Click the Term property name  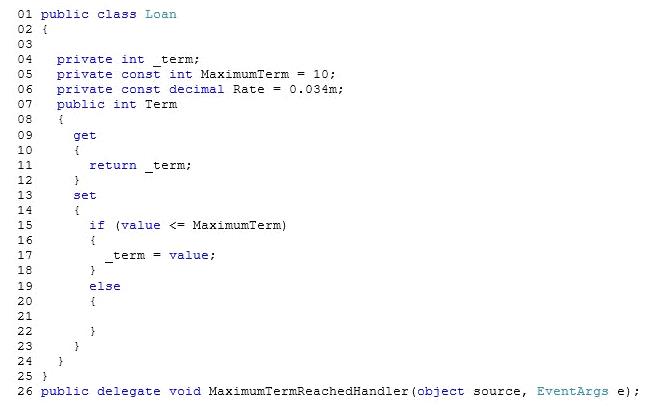point(161,104)
